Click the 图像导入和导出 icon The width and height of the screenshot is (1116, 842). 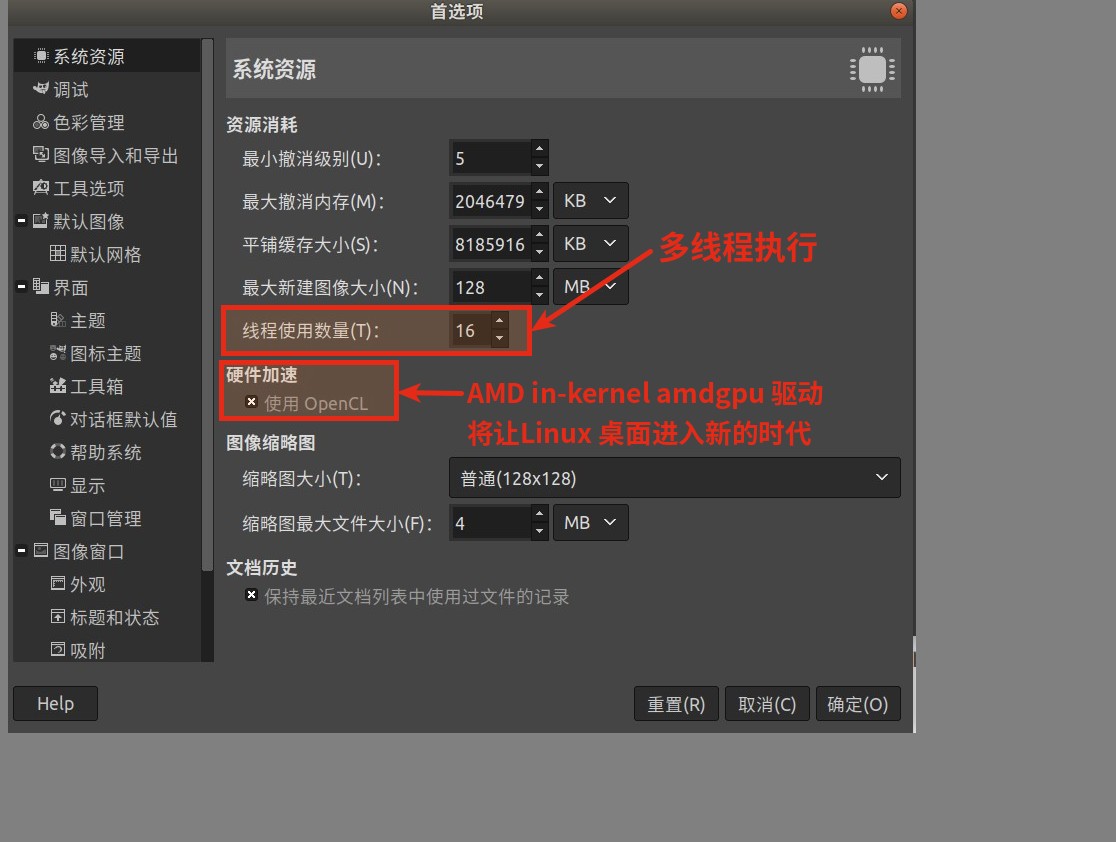point(41,154)
